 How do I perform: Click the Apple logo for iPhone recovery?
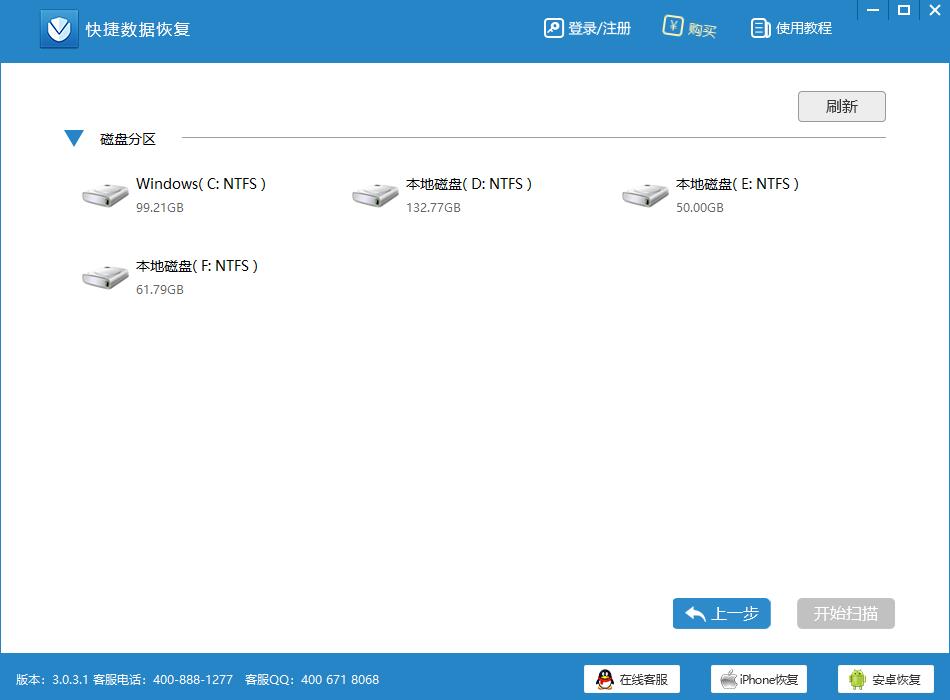click(x=728, y=679)
